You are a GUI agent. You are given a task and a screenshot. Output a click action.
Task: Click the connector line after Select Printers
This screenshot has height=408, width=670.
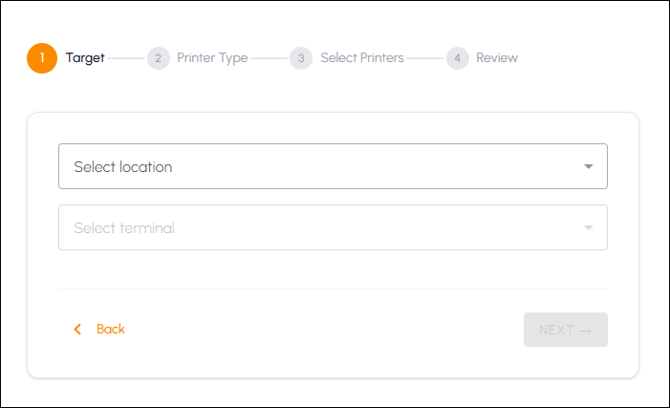425,58
